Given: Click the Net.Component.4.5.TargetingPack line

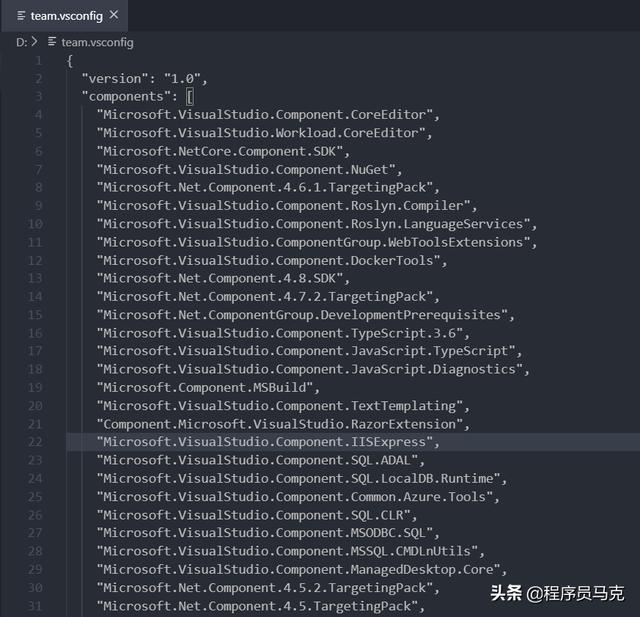Looking at the screenshot, I should pyautogui.click(x=261, y=606).
